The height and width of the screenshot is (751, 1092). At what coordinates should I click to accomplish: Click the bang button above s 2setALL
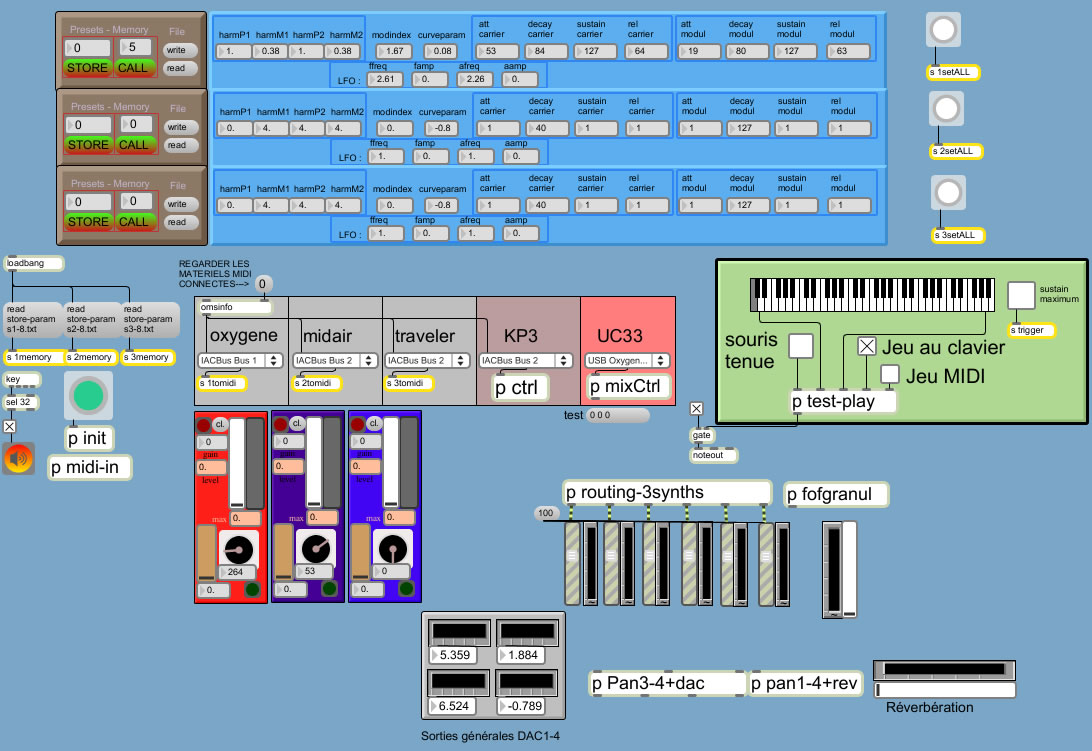[x=946, y=109]
